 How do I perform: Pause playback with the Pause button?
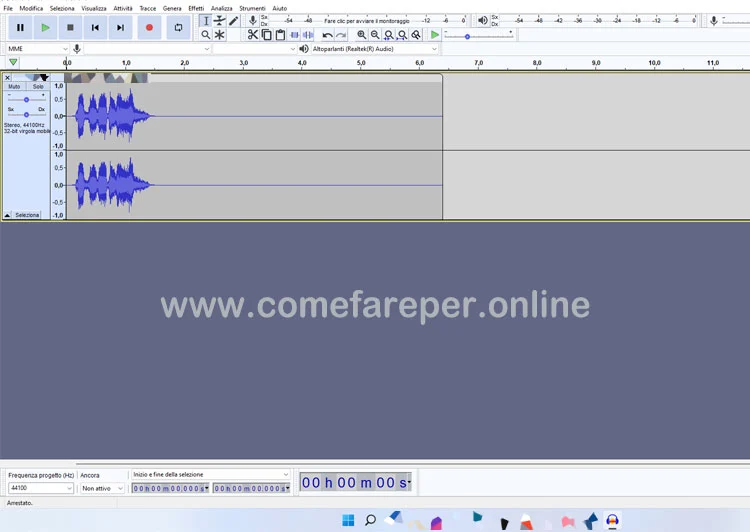click(20, 28)
